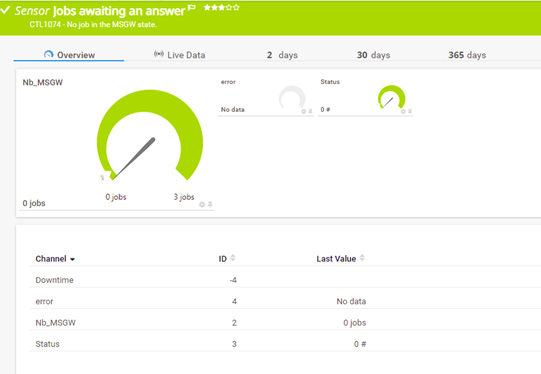Click the flag icon next to the sensor title
The height and width of the screenshot is (374, 541).
coord(192,8)
